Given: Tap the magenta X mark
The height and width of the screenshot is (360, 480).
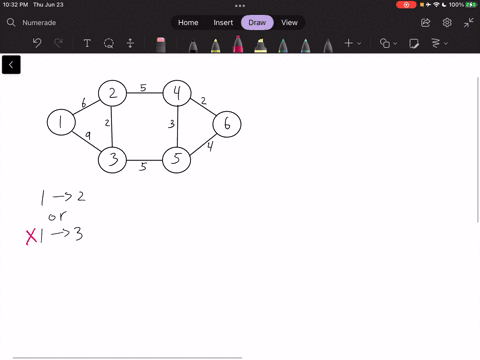Looking at the screenshot, I should click(31, 237).
